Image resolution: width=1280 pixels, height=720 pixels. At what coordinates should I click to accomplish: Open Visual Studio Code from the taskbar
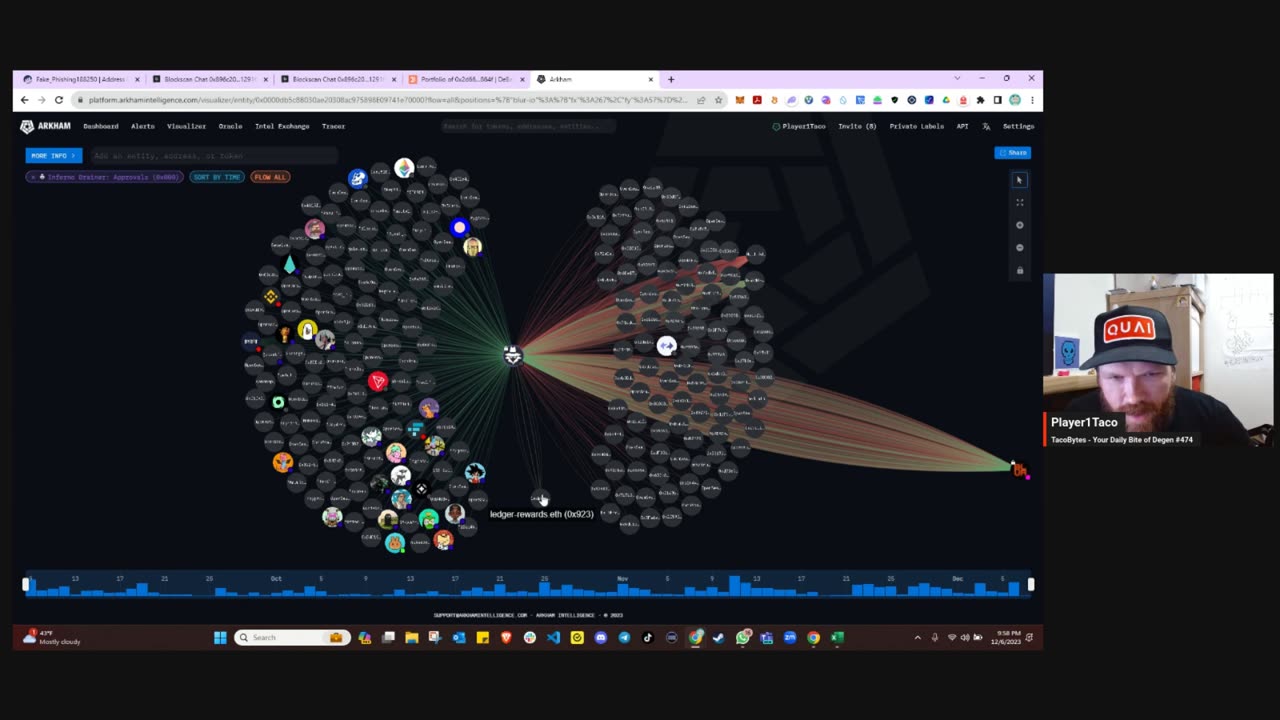tap(553, 637)
